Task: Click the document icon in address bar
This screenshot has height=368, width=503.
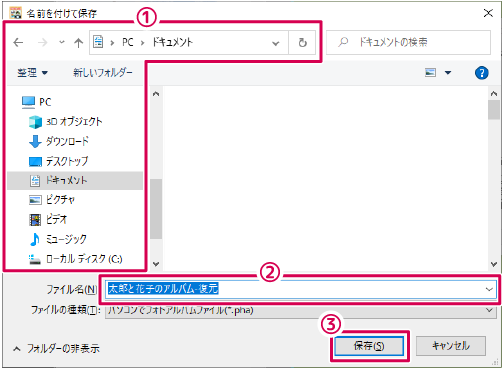Action: pos(98,42)
